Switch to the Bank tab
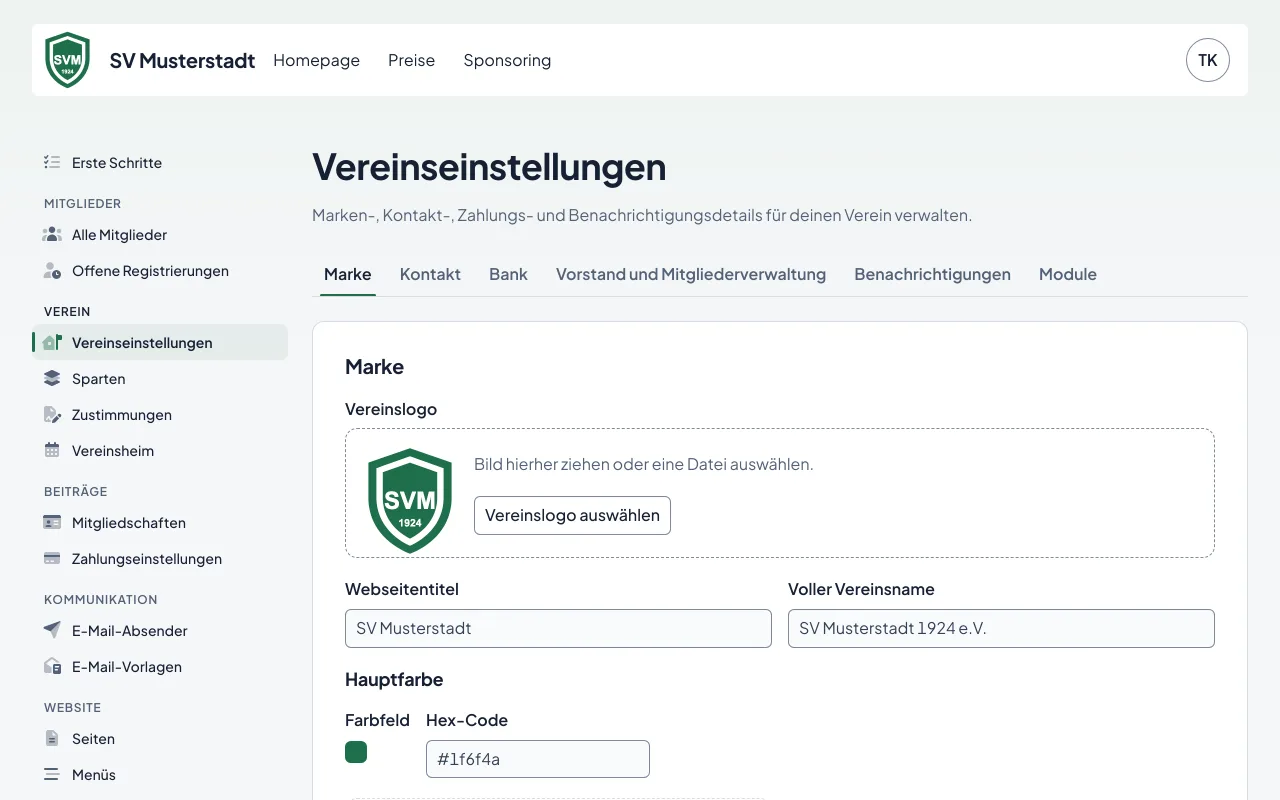This screenshot has height=800, width=1280. pos(508,274)
